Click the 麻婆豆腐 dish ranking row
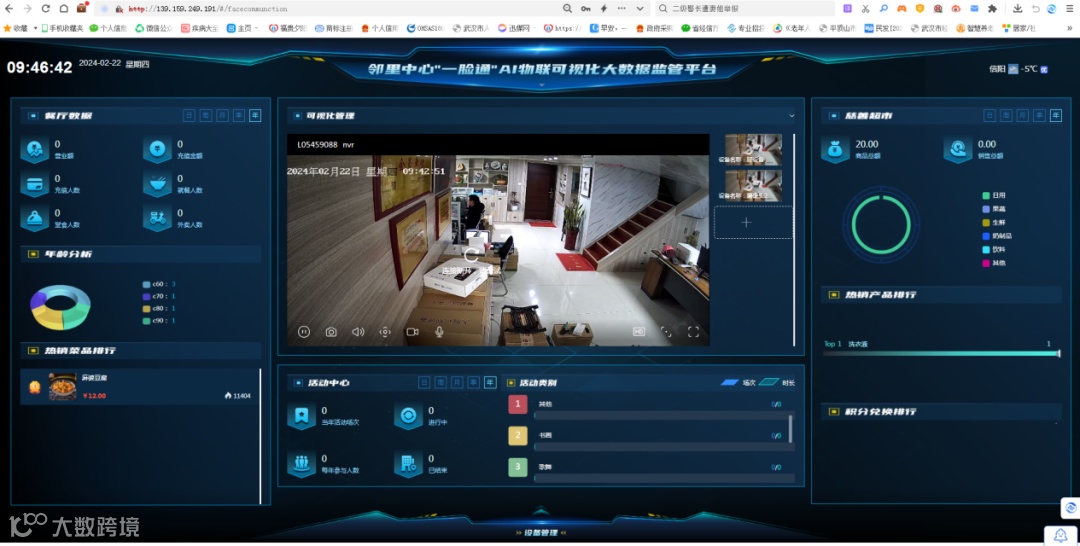 point(139,387)
